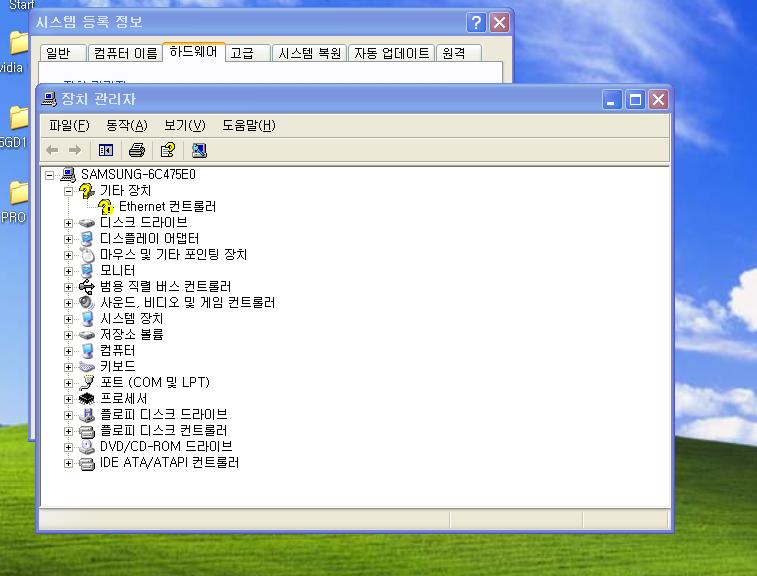Select the SAMSUNG-6C475E0 computer icon
Image resolution: width=757 pixels, height=576 pixels.
click(x=68, y=174)
